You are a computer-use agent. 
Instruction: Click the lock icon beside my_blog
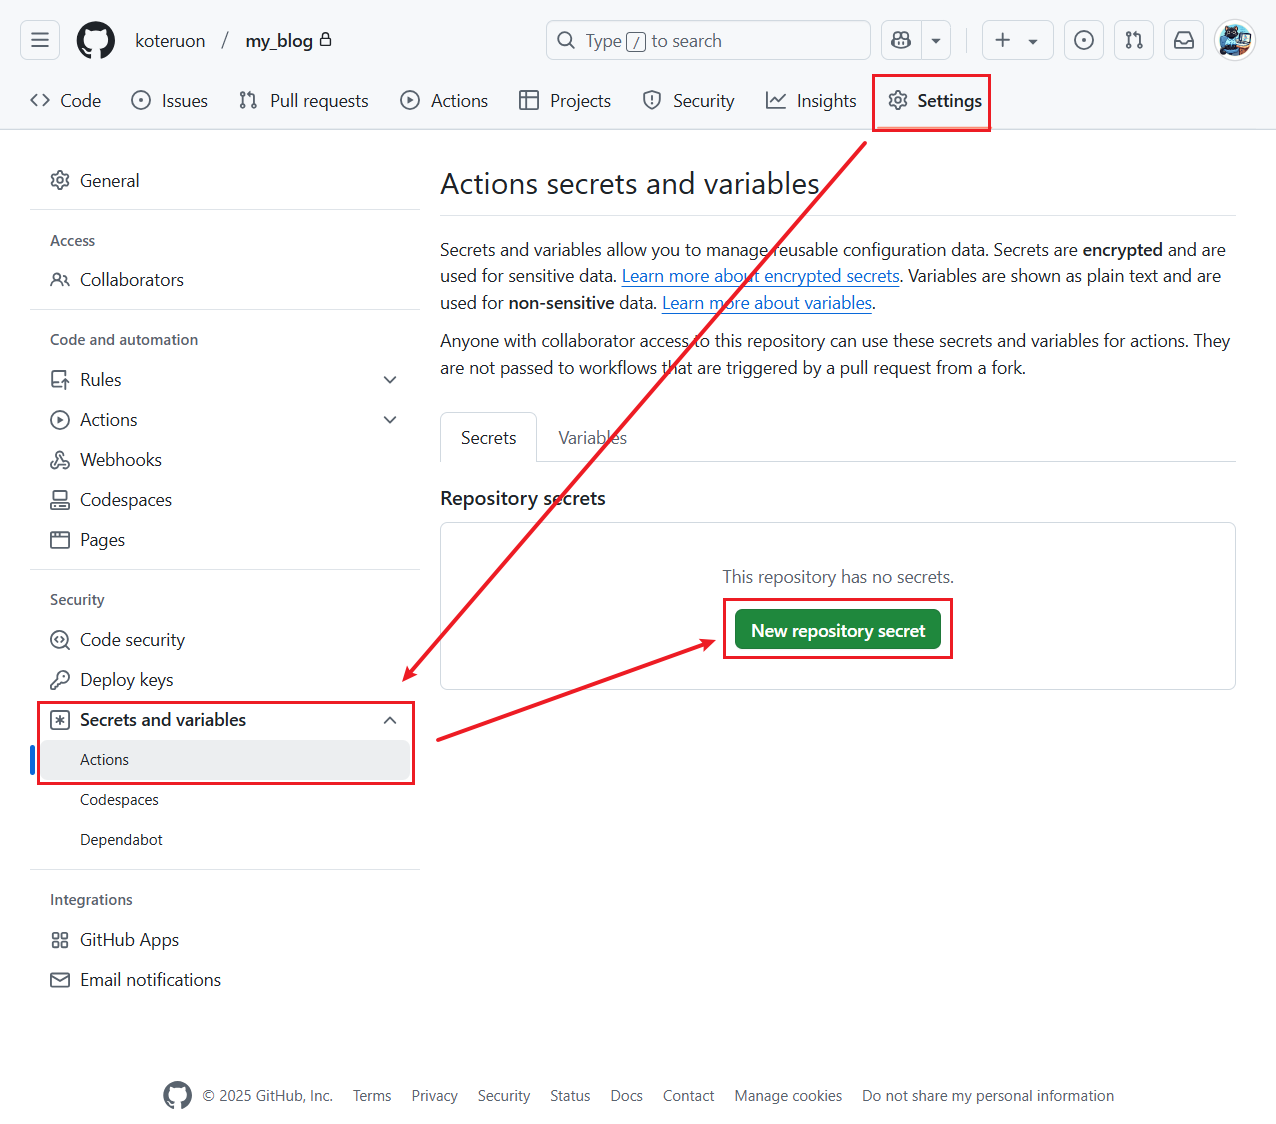coord(324,39)
